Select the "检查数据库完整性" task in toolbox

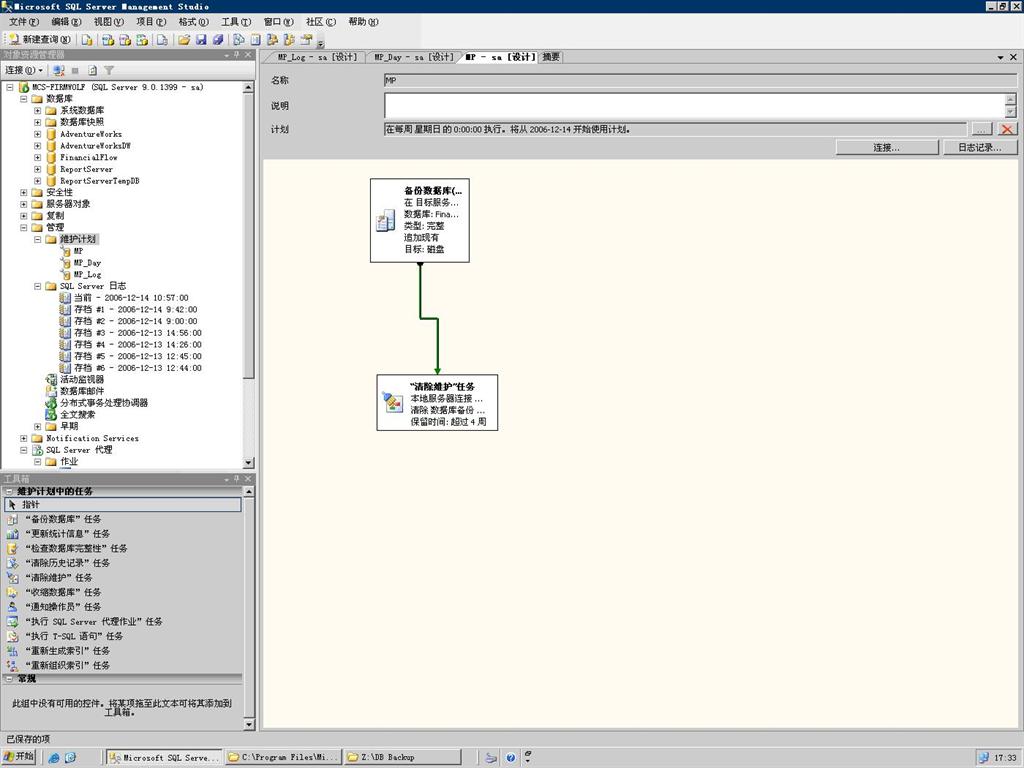coord(76,549)
